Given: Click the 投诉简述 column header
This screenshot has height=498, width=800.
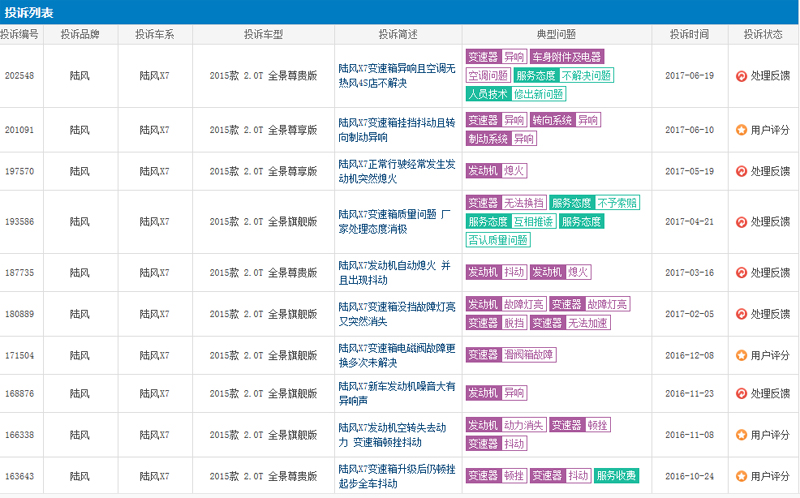Looking at the screenshot, I should [398, 34].
